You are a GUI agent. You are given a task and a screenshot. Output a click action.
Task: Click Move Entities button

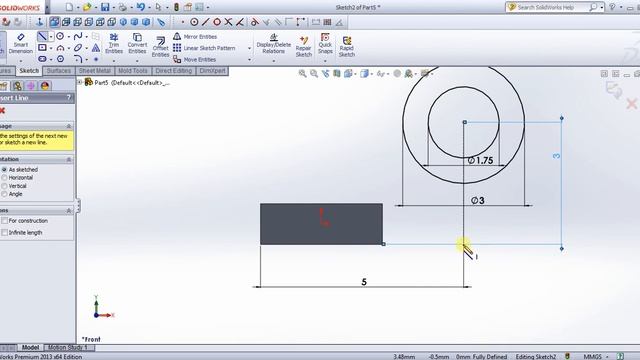tap(194, 59)
